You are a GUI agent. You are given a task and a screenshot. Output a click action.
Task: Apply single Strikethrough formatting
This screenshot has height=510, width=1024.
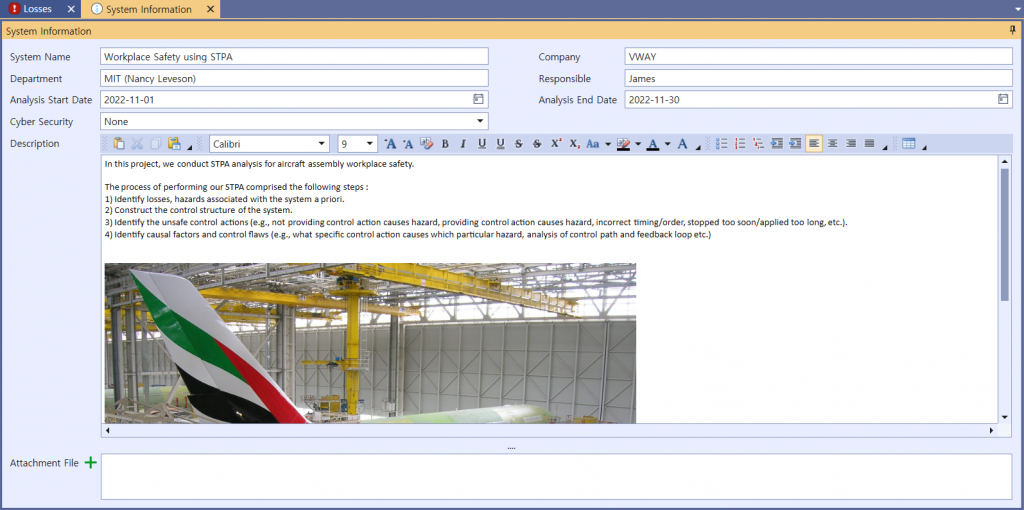(519, 144)
